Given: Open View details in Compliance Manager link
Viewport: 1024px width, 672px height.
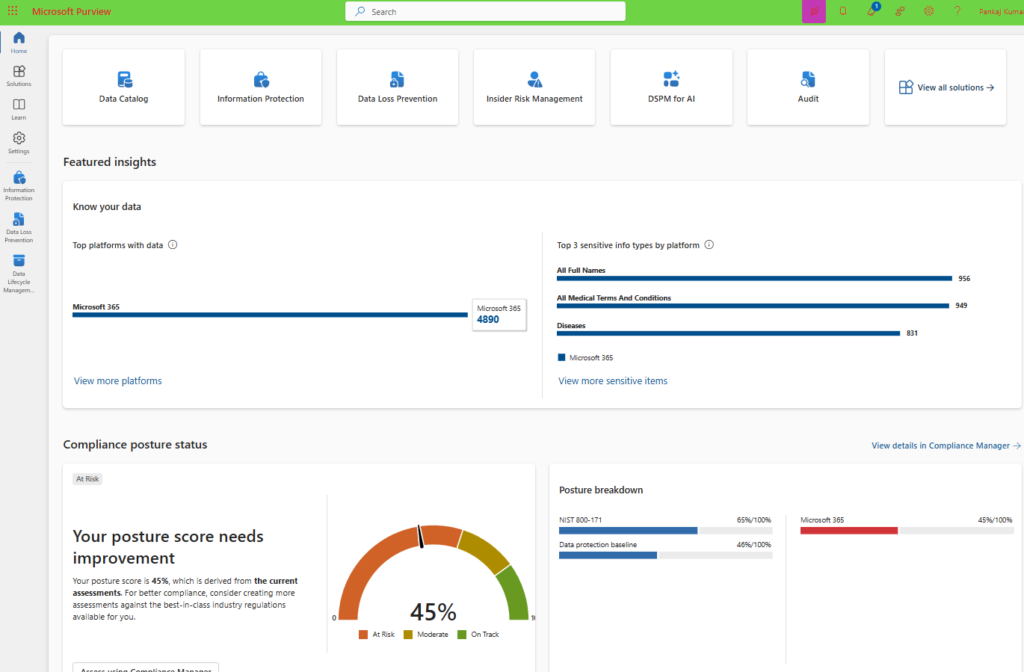Looking at the screenshot, I should click(x=946, y=445).
